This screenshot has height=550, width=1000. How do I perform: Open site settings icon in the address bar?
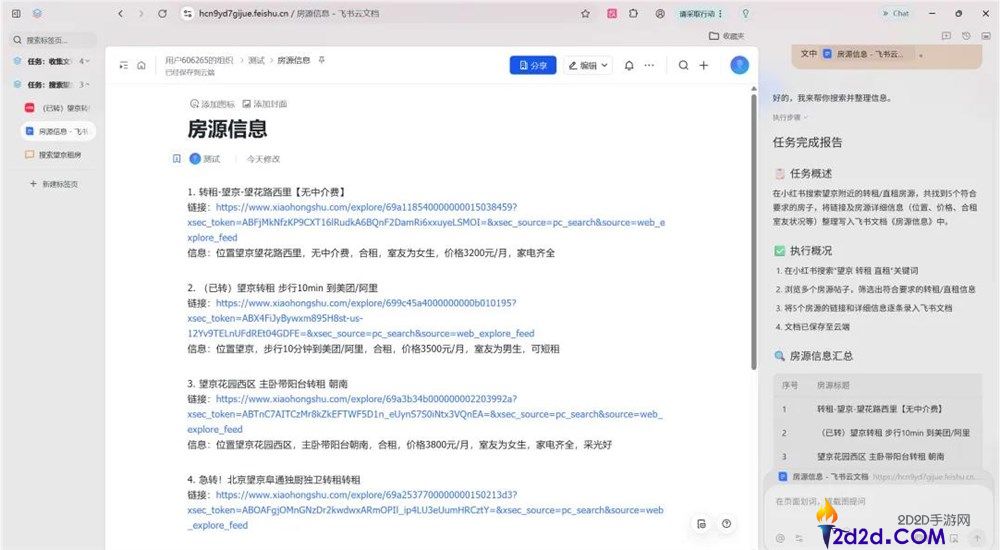[x=187, y=13]
